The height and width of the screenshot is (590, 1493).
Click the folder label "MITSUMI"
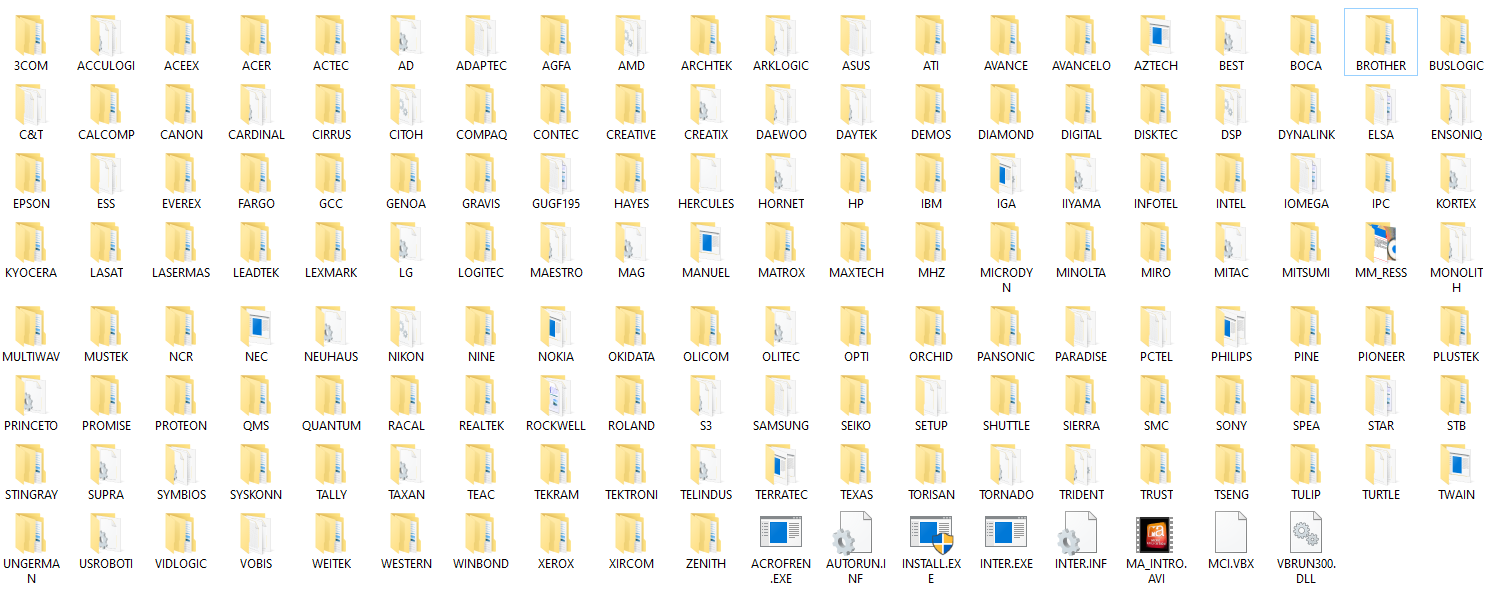1306,273
